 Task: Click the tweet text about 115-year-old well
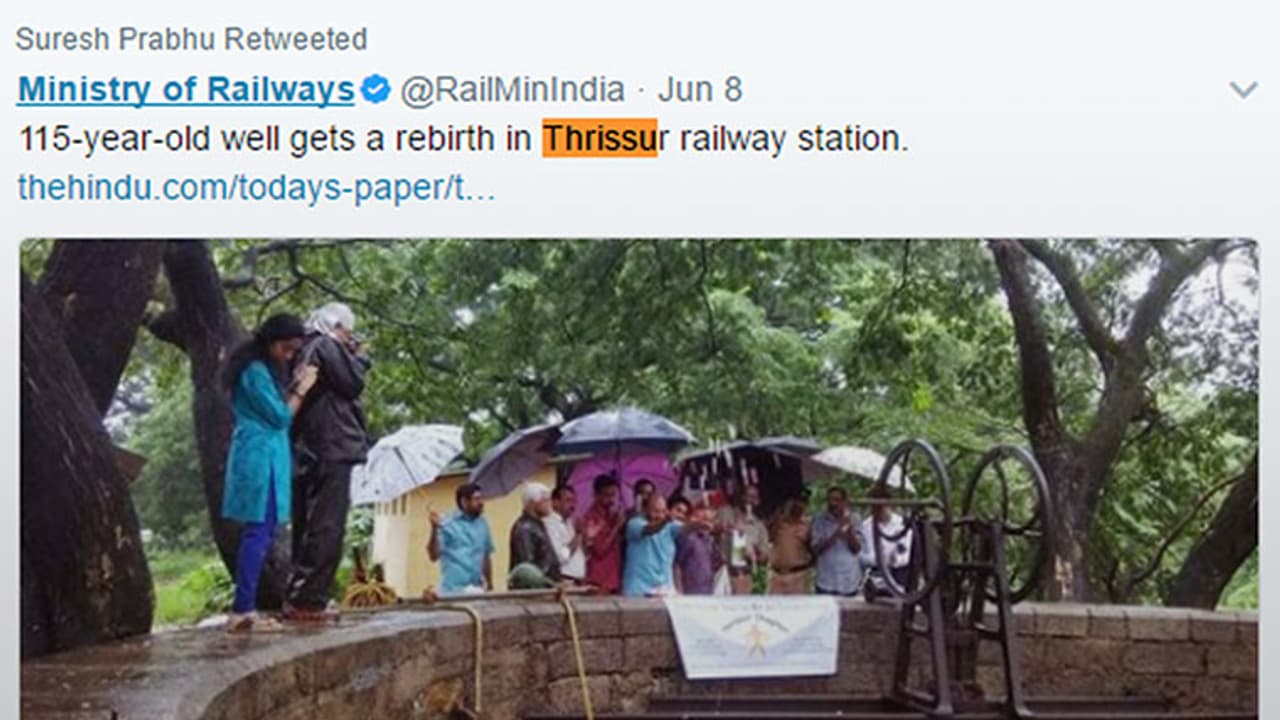point(463,138)
